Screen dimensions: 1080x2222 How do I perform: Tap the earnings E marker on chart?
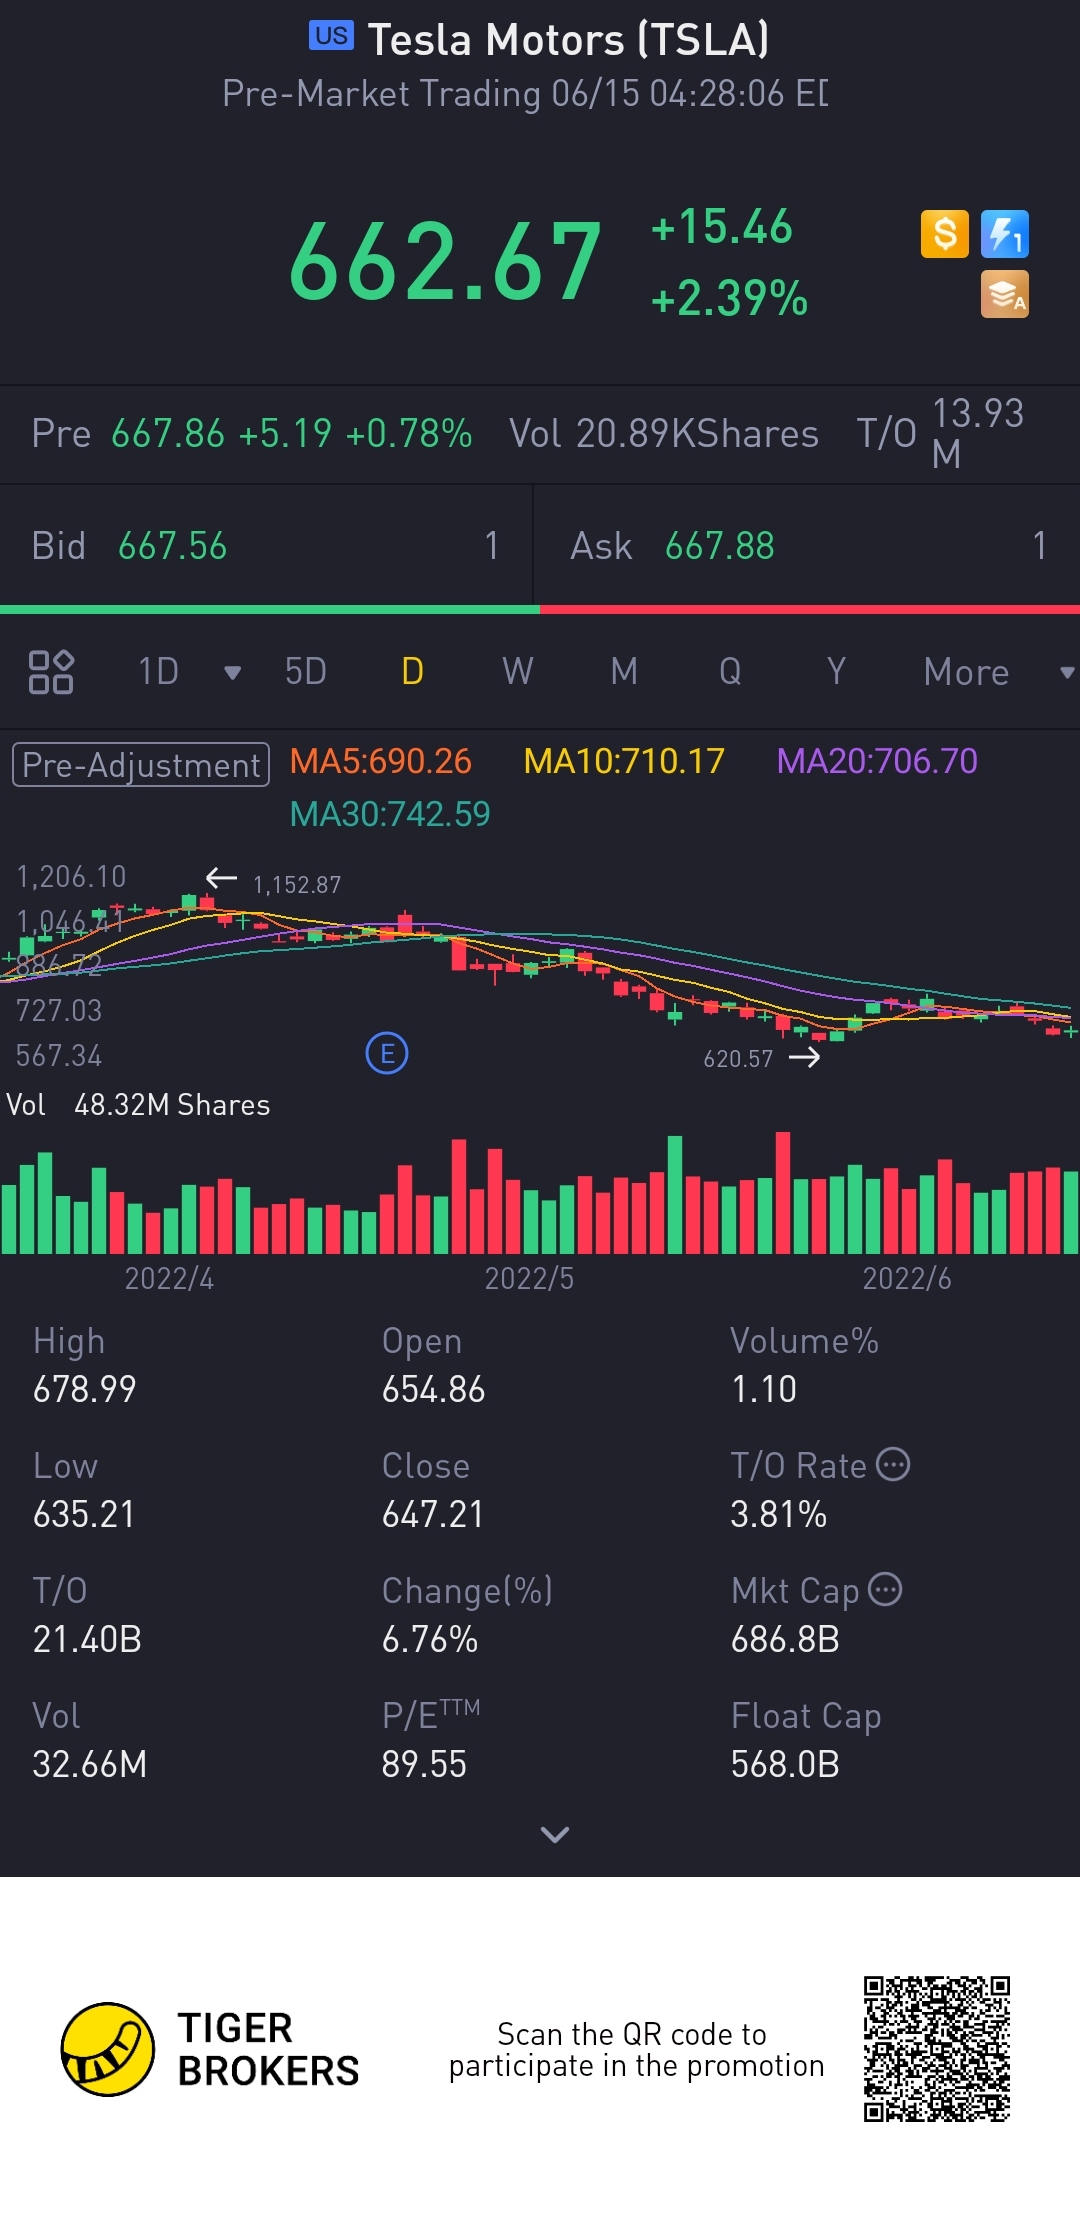coord(387,1053)
